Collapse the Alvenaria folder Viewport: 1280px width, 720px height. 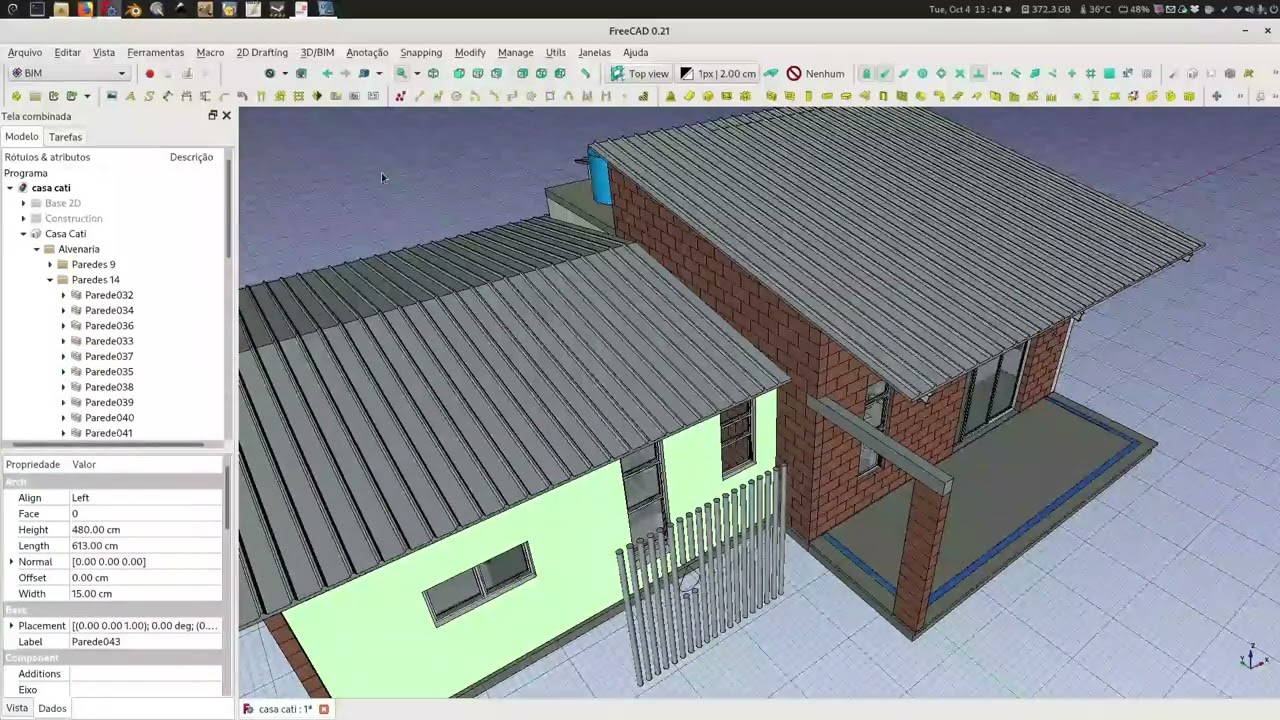[37, 249]
